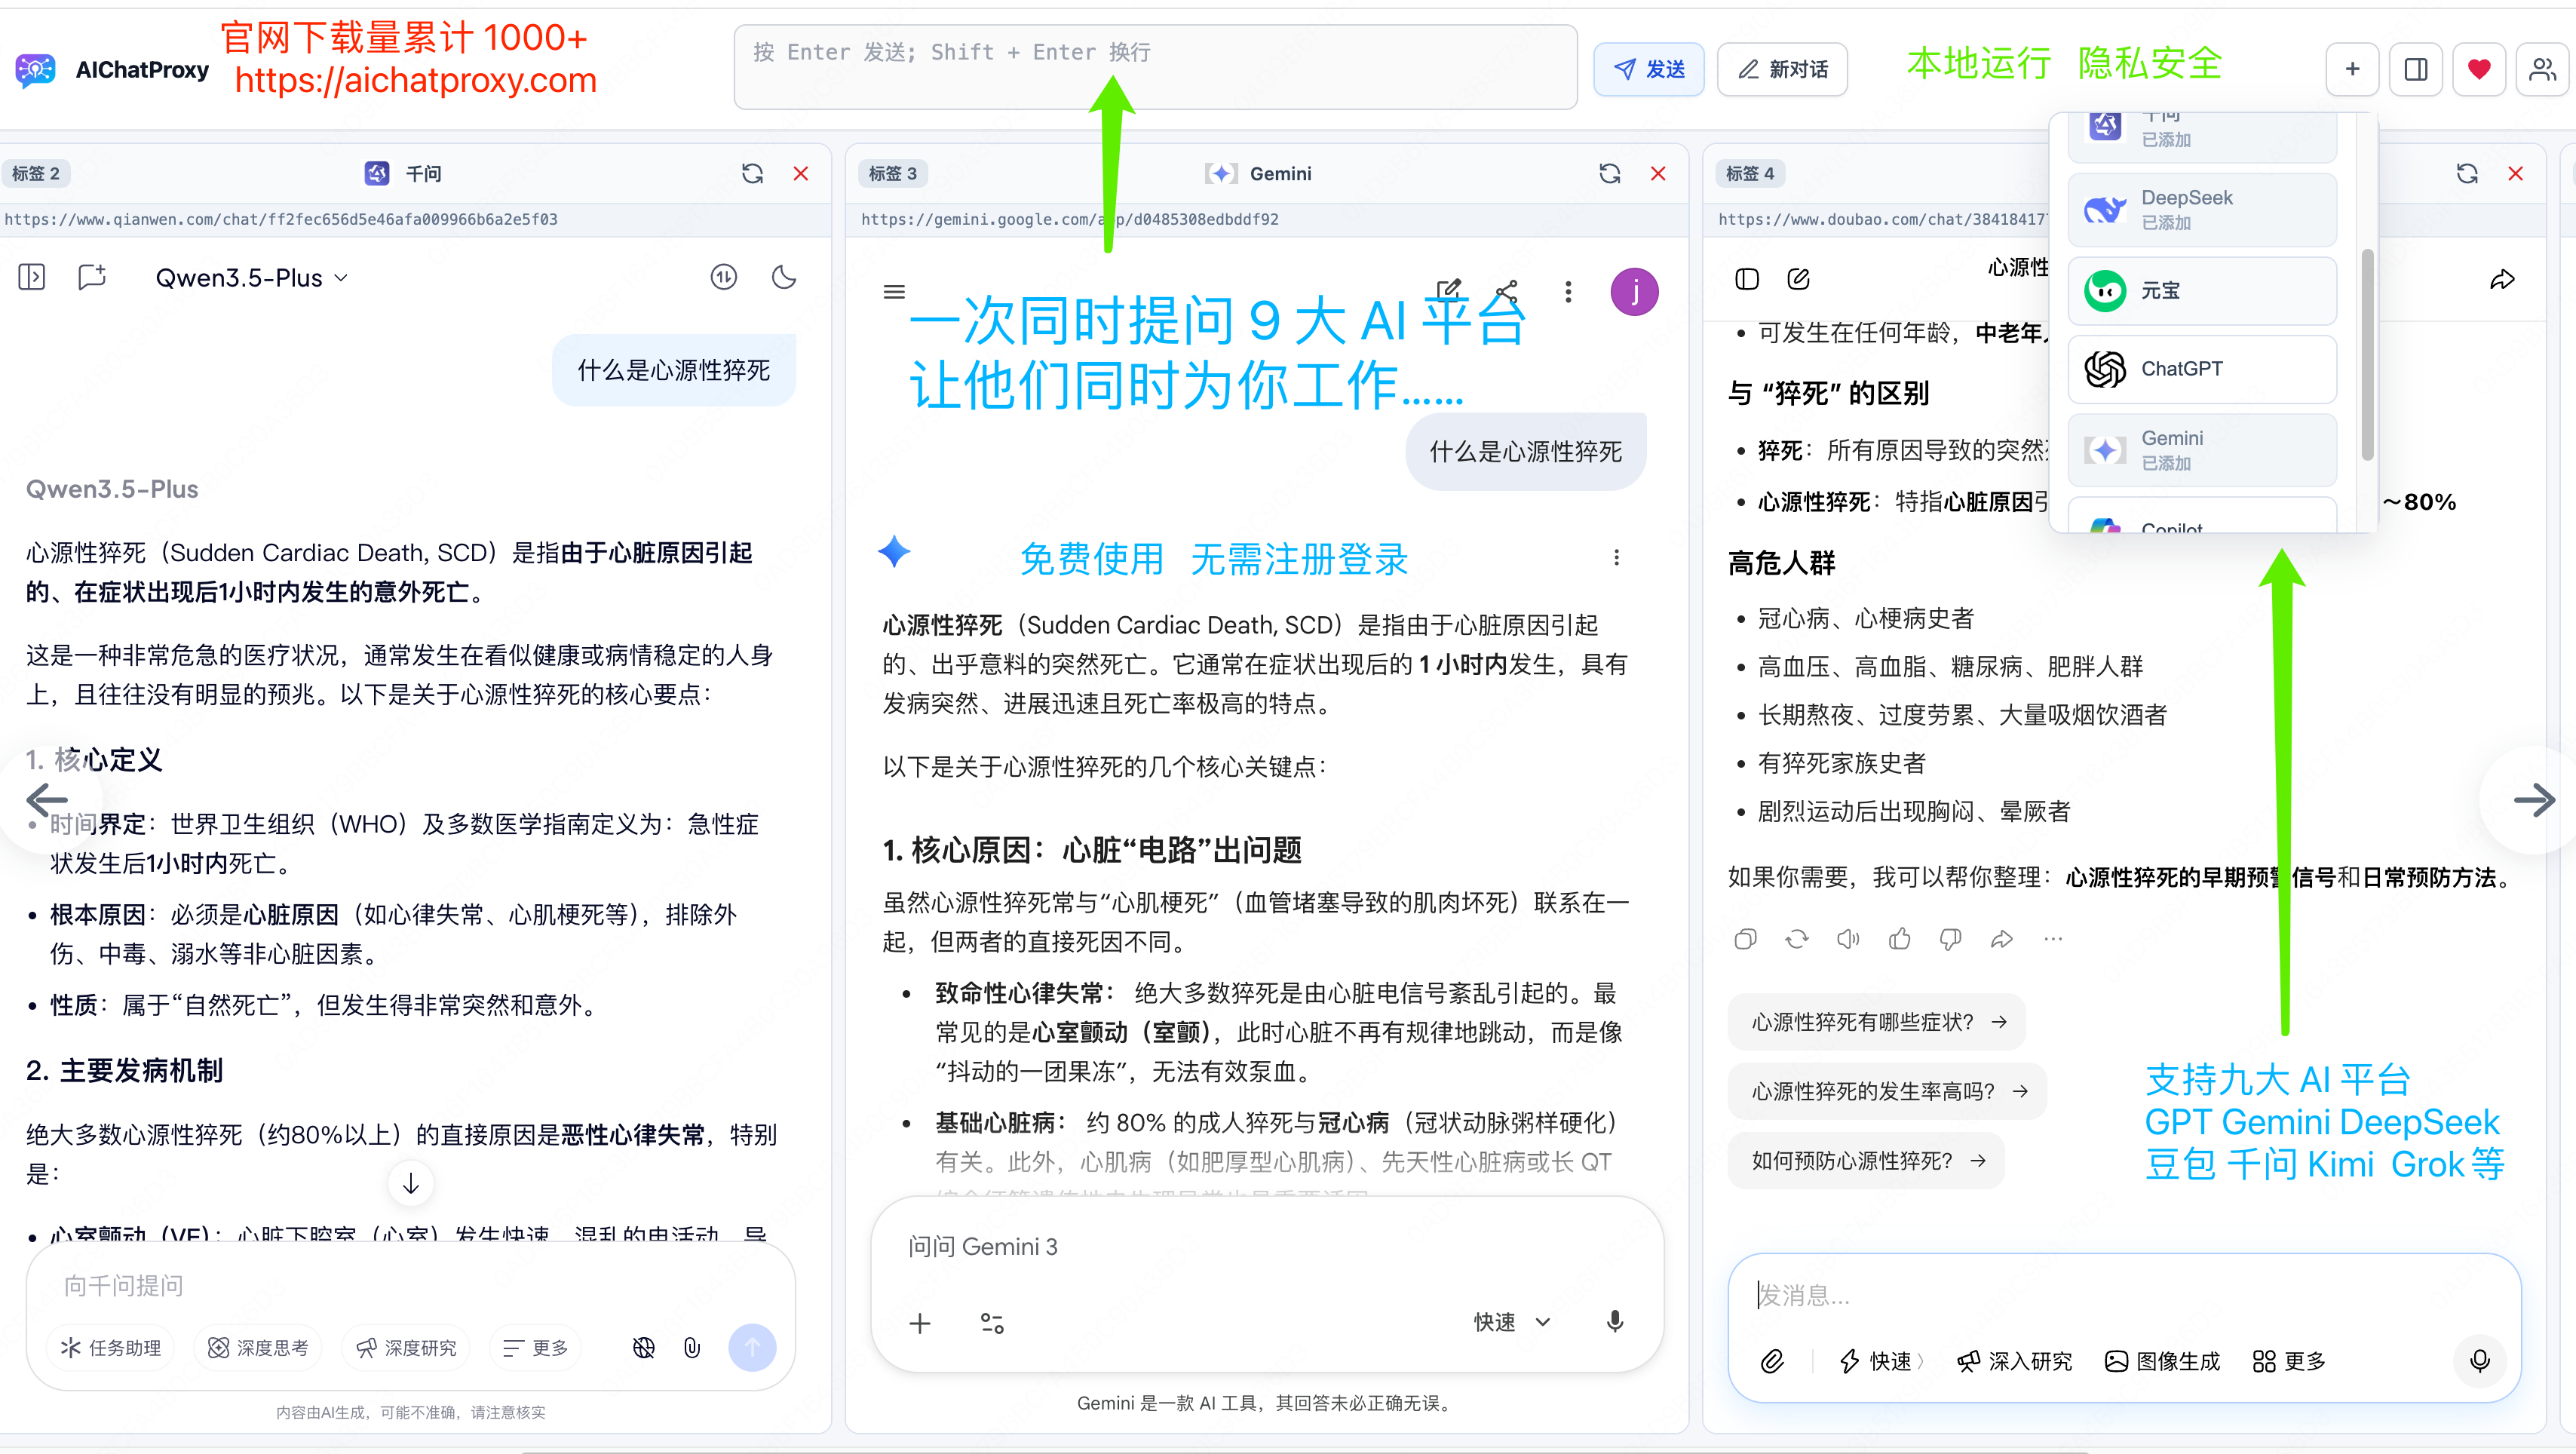This screenshot has width=2576, height=1454.
Task: Enable 深度思考 mode in Qwen
Action: 257,1347
